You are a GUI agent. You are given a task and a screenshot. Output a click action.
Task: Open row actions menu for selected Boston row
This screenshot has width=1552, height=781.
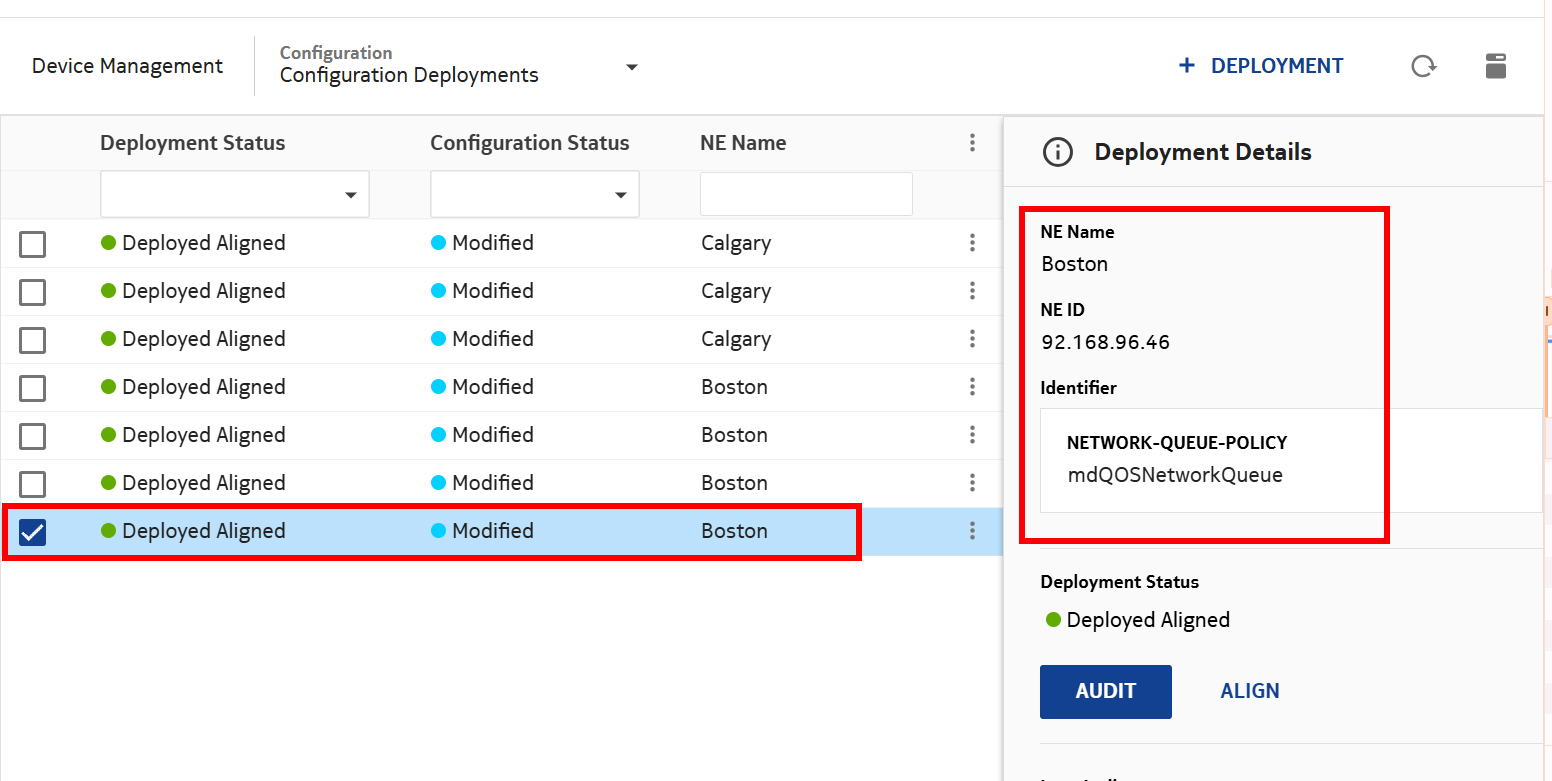click(x=972, y=531)
